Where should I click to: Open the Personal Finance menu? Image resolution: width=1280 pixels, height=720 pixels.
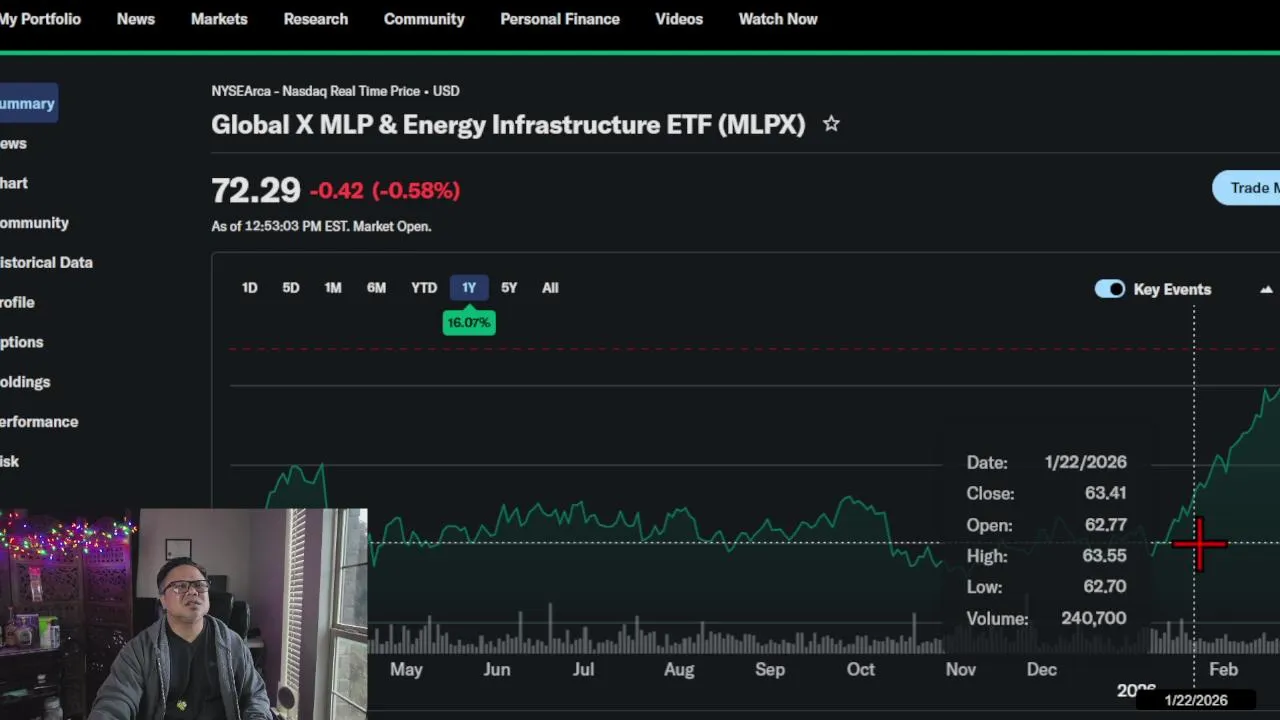[x=560, y=19]
